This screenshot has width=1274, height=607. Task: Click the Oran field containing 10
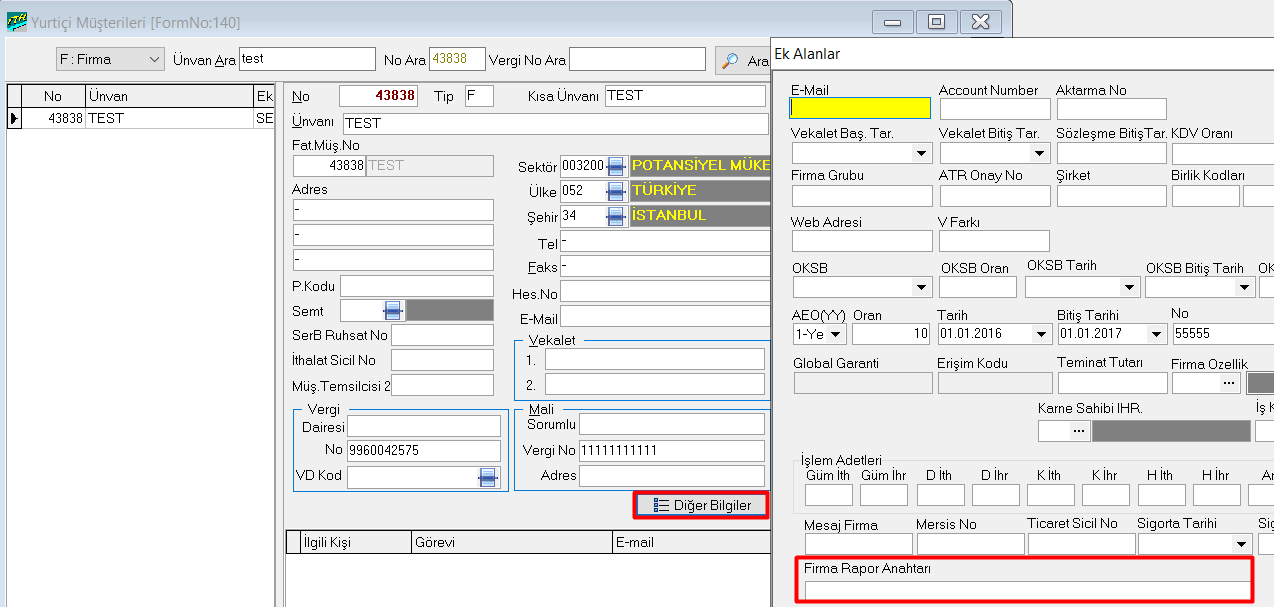coord(892,334)
